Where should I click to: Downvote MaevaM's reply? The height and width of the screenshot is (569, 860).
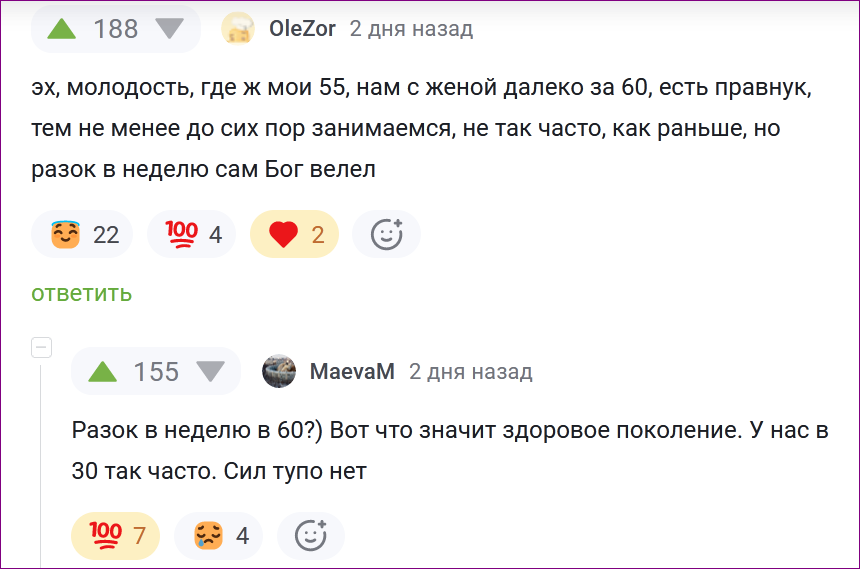(210, 372)
